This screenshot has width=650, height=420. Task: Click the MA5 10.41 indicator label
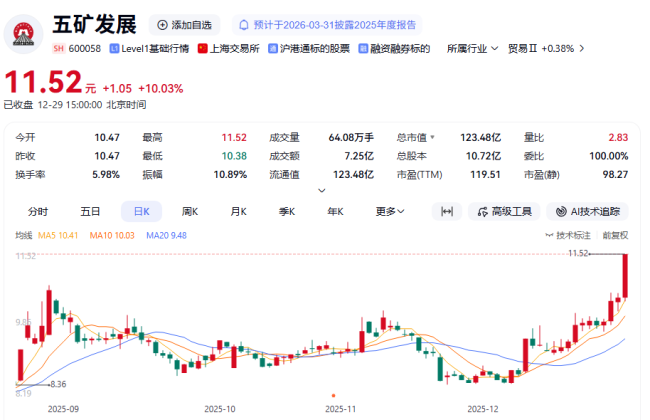[x=58, y=235]
